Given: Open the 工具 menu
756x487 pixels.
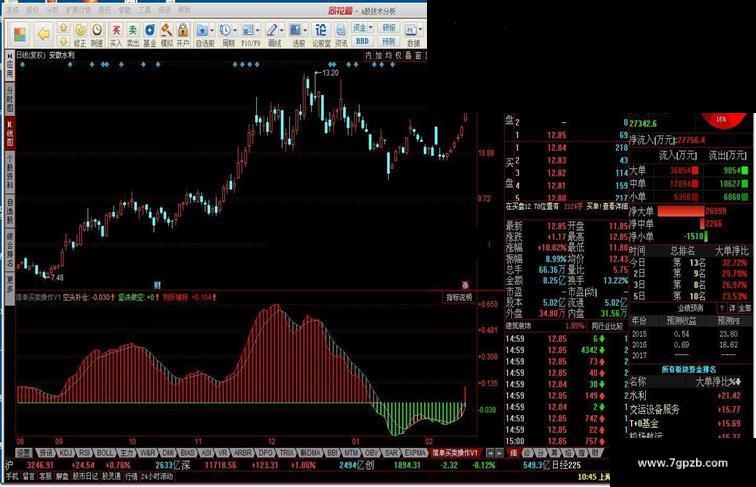Looking at the screenshot, I should tap(144, 10).
